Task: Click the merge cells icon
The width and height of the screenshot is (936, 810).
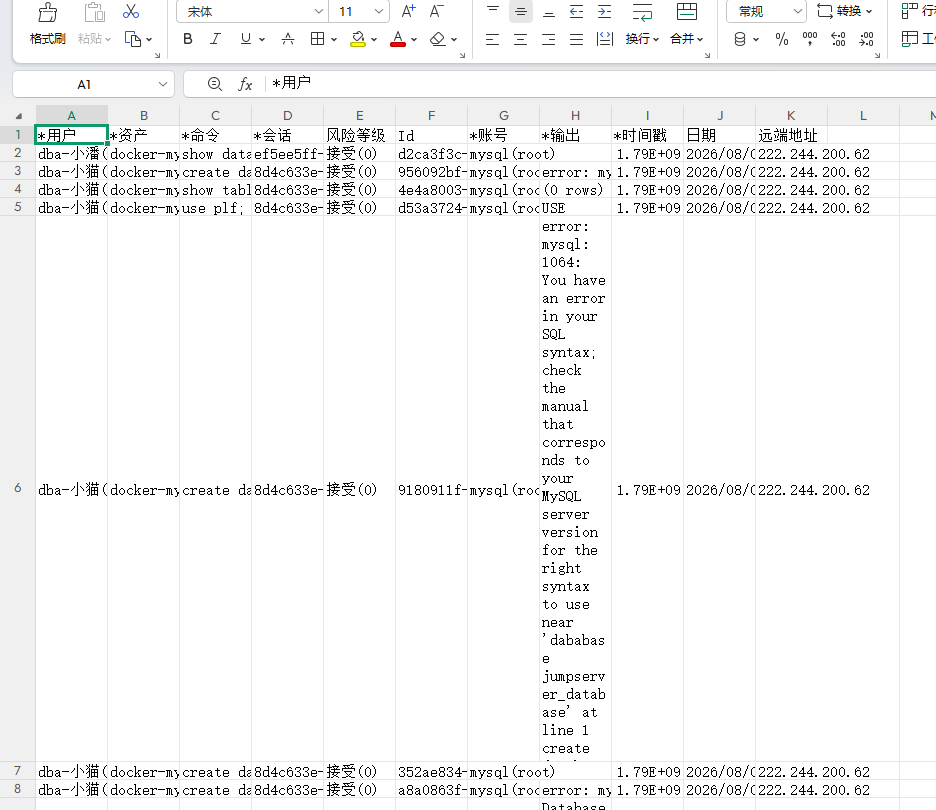Action: click(686, 11)
